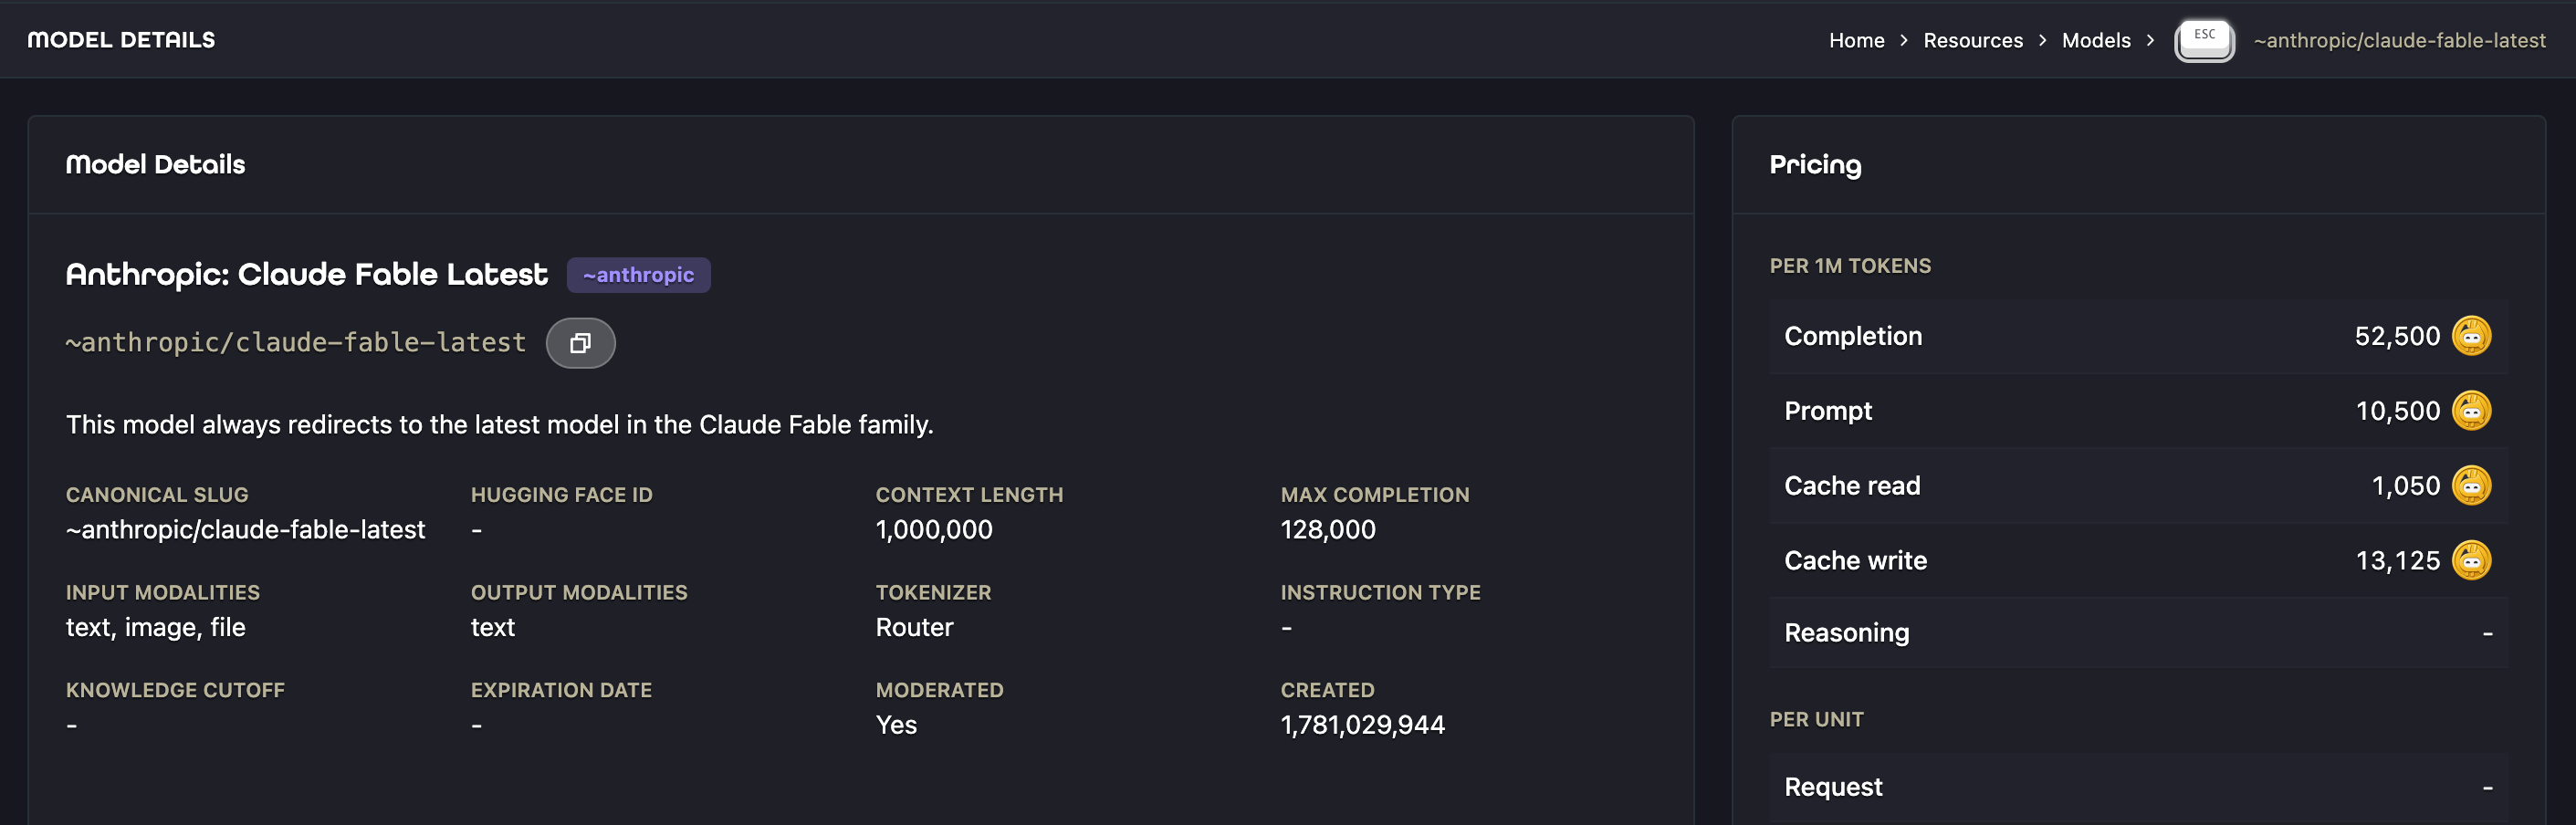
Task: Click the ESC key badge in breadcrumb
Action: click(2204, 40)
